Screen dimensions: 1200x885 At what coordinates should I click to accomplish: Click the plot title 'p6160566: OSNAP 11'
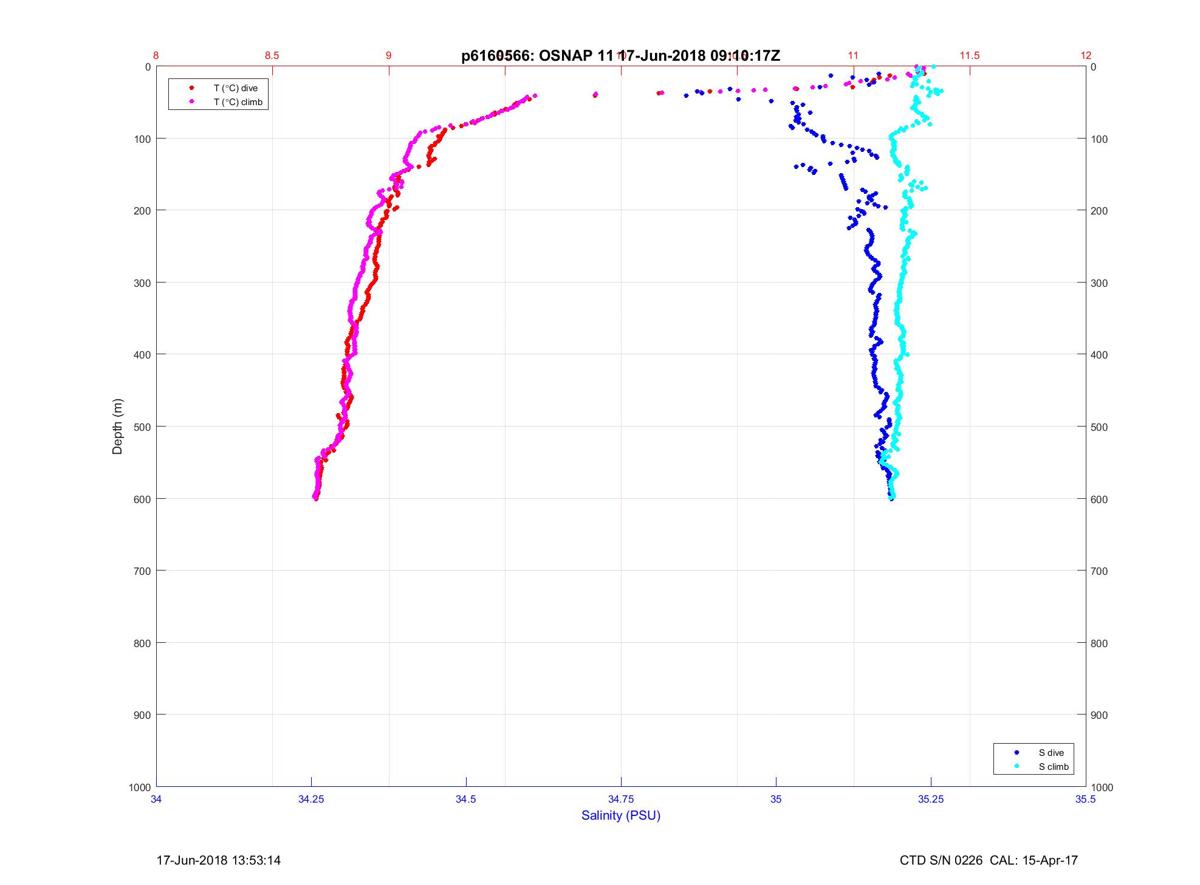point(538,56)
